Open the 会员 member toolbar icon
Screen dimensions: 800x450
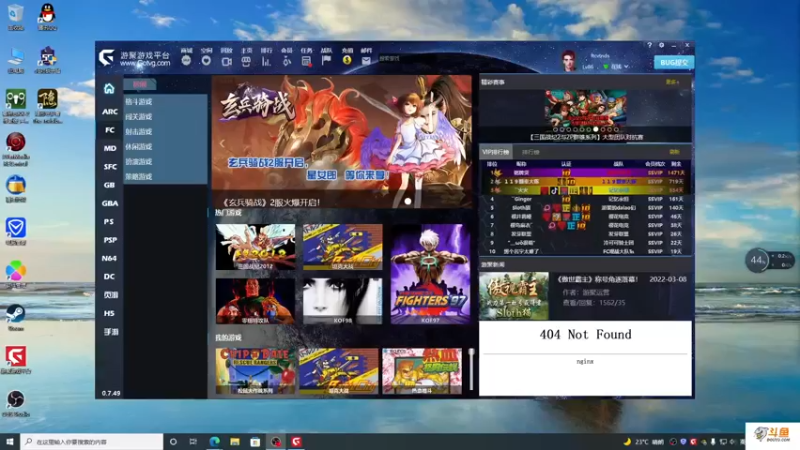coord(287,61)
